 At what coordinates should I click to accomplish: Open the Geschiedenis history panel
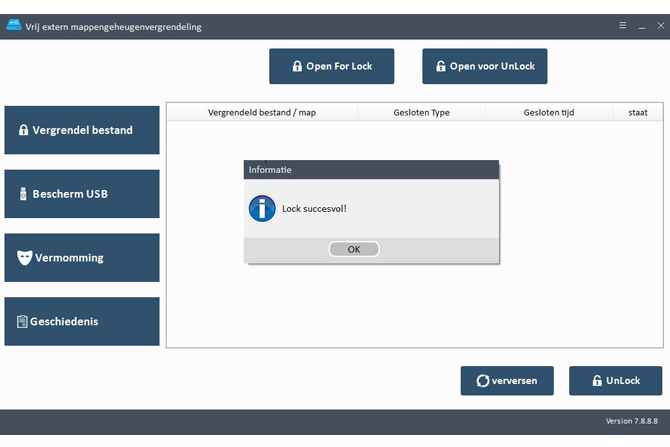(82, 322)
